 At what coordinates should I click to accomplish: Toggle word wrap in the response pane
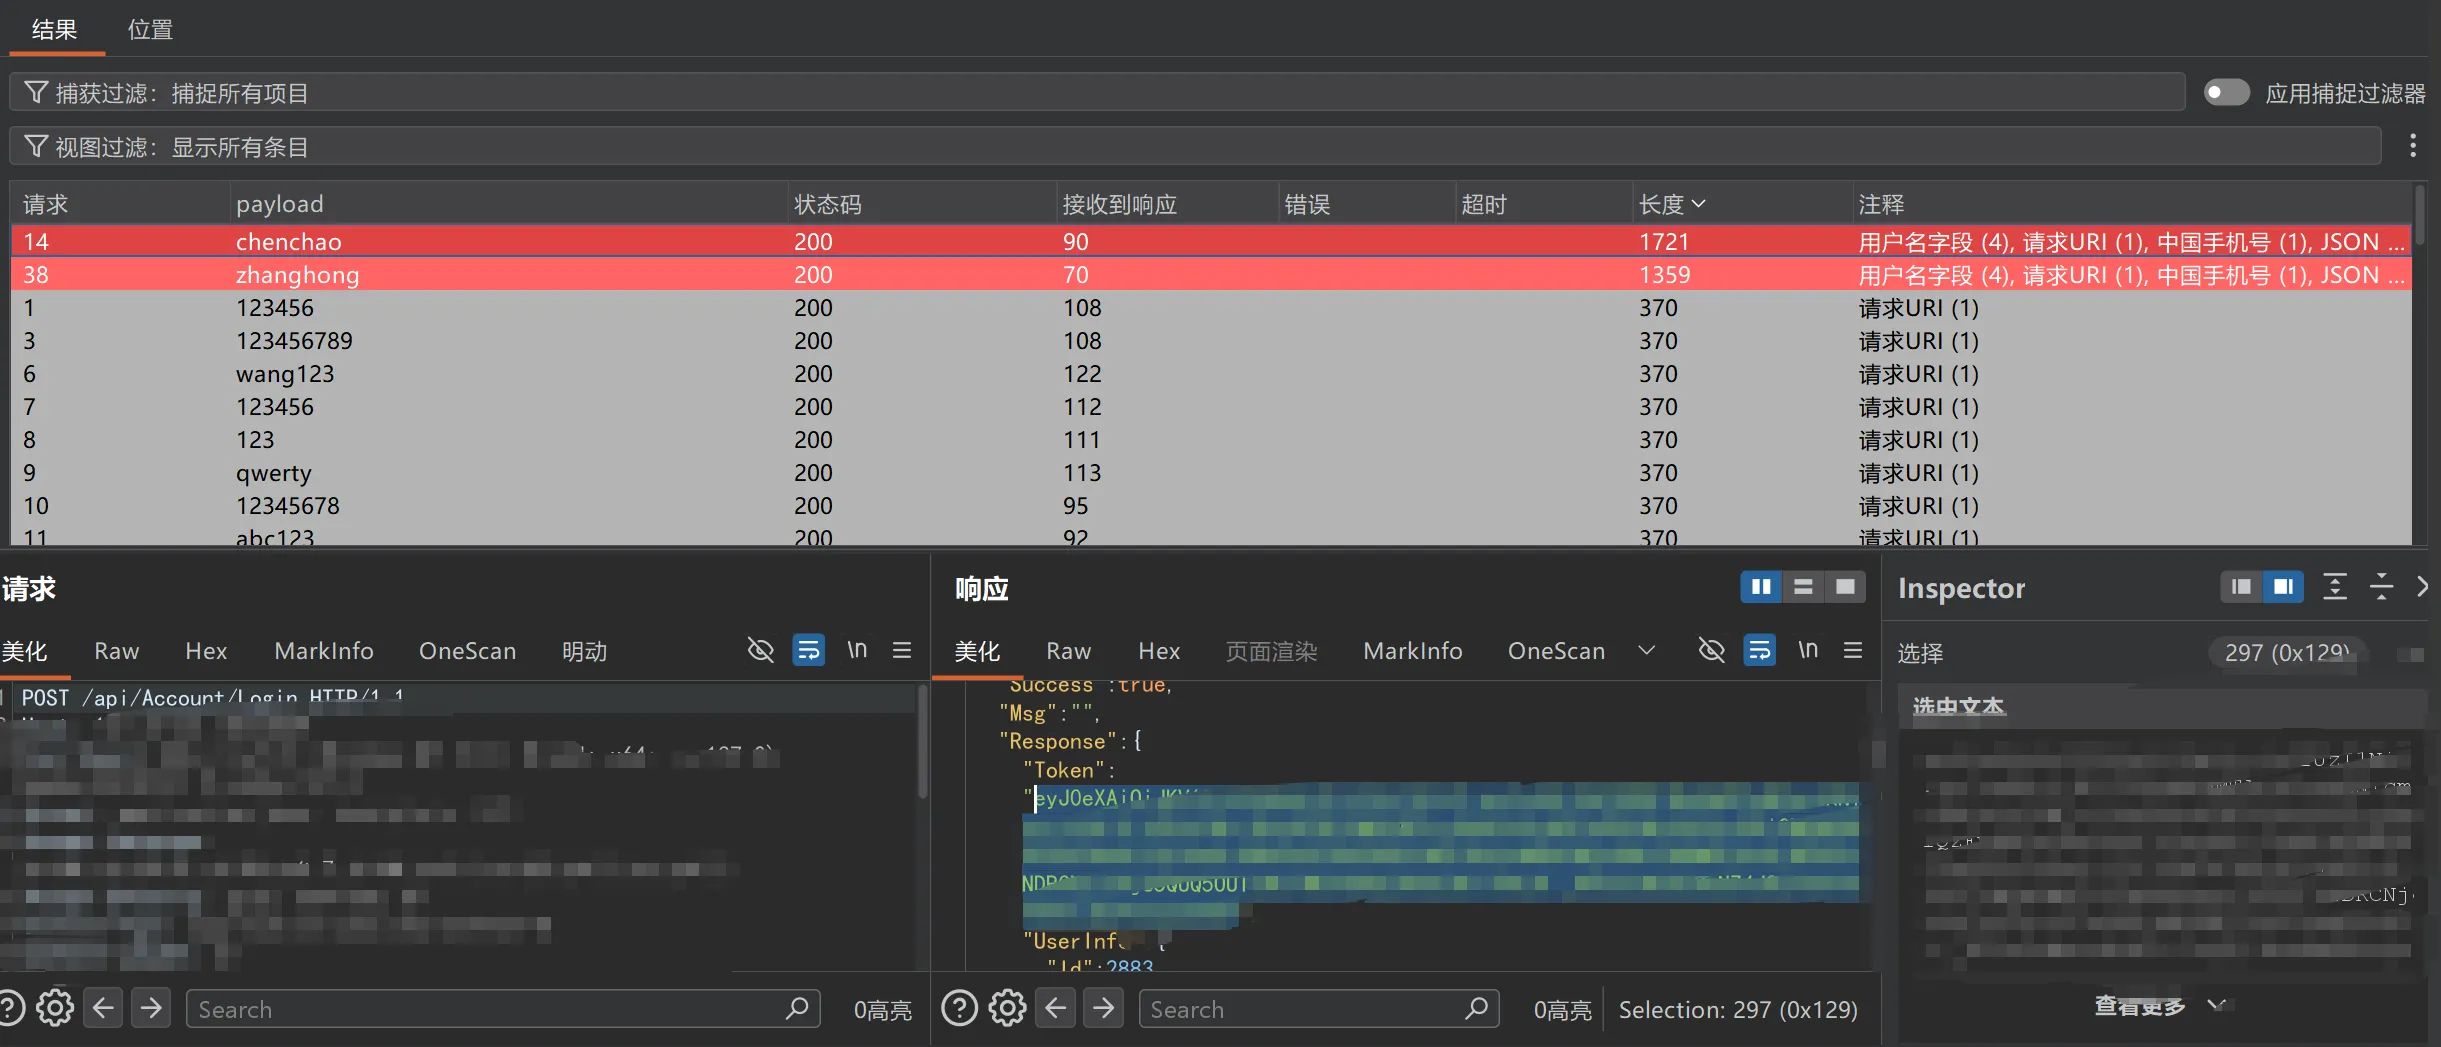[1759, 650]
